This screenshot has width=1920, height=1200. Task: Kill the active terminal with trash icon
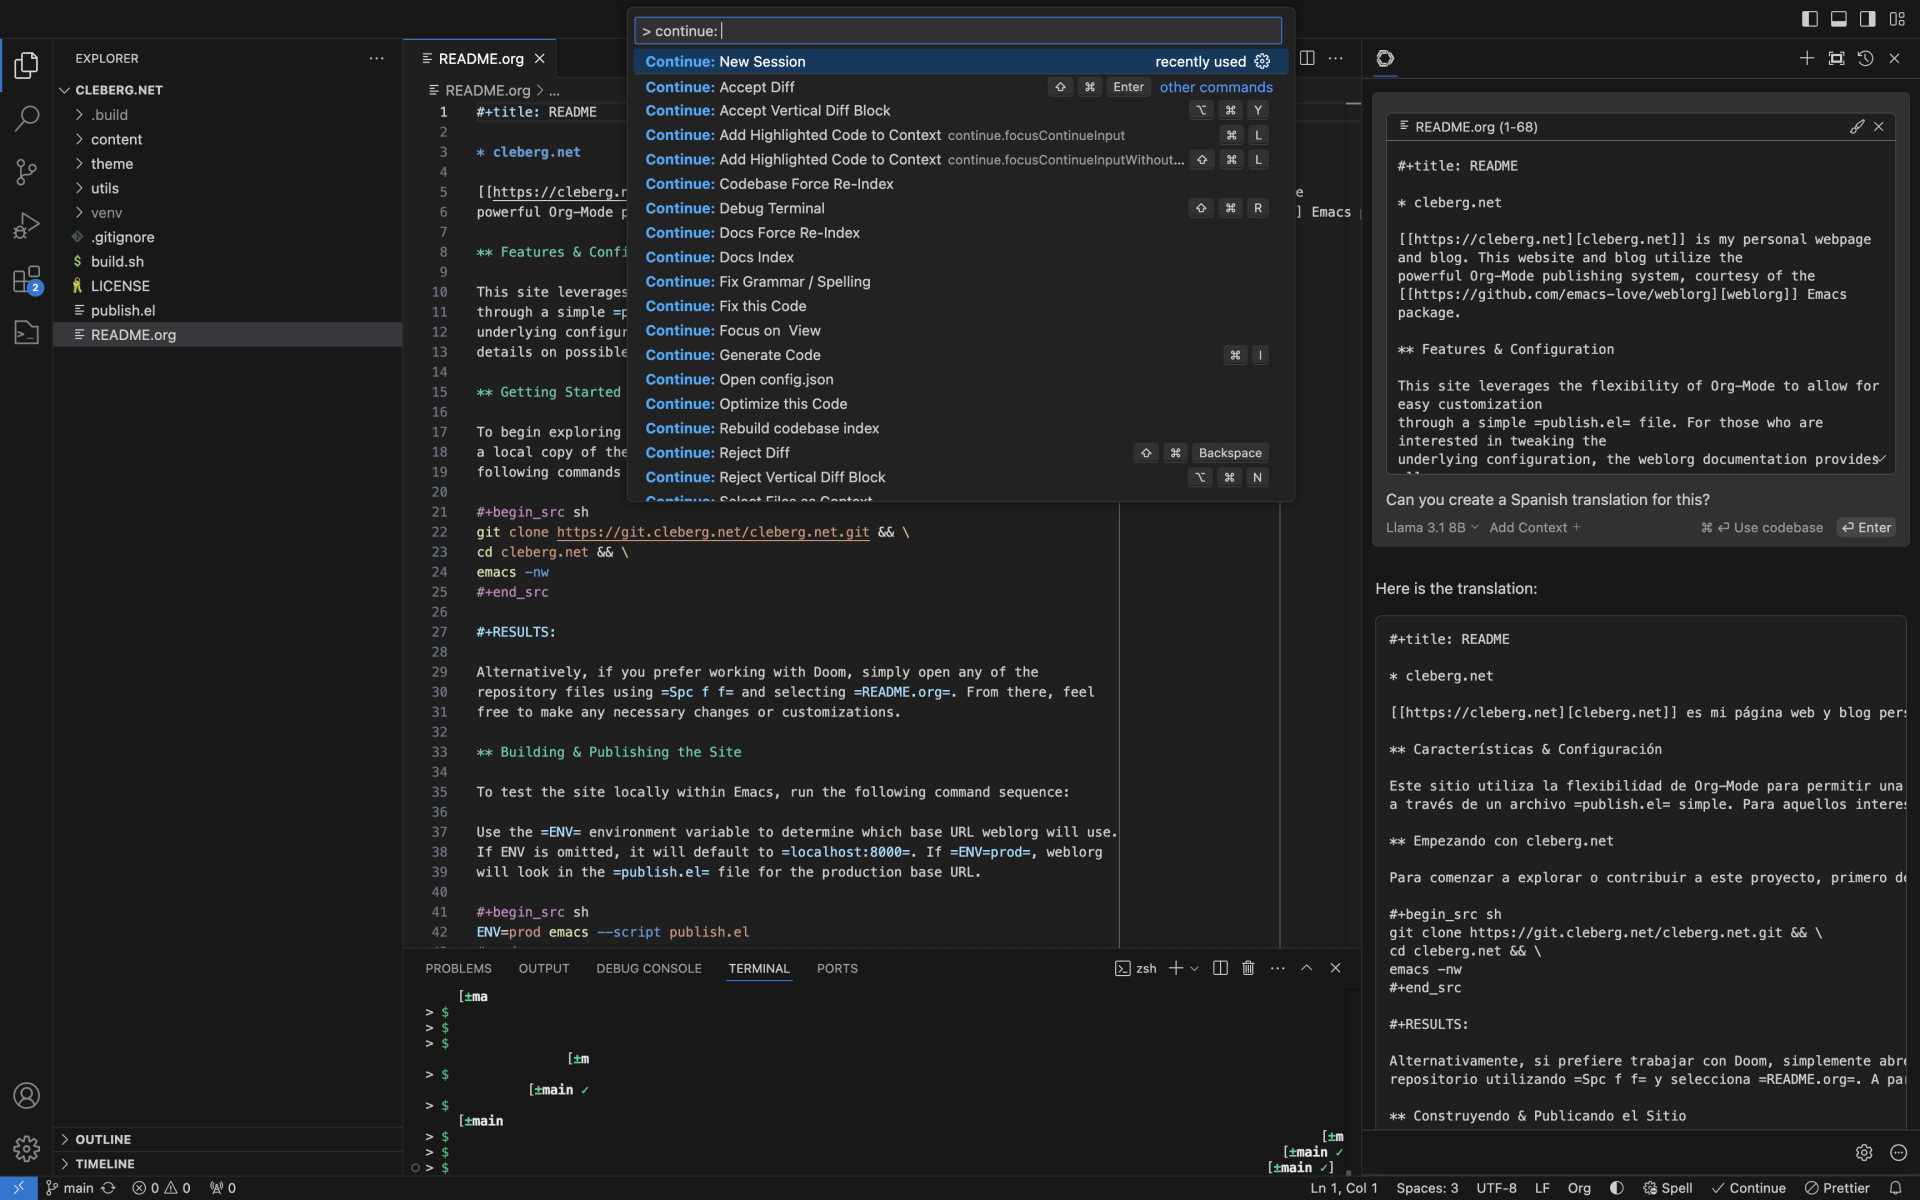pyautogui.click(x=1247, y=968)
